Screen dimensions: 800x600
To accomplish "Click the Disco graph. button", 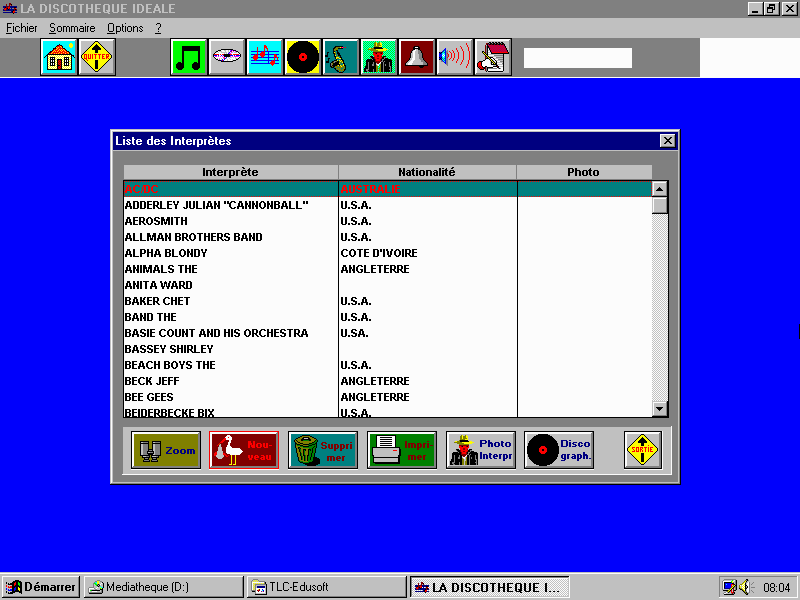I will click(x=559, y=450).
